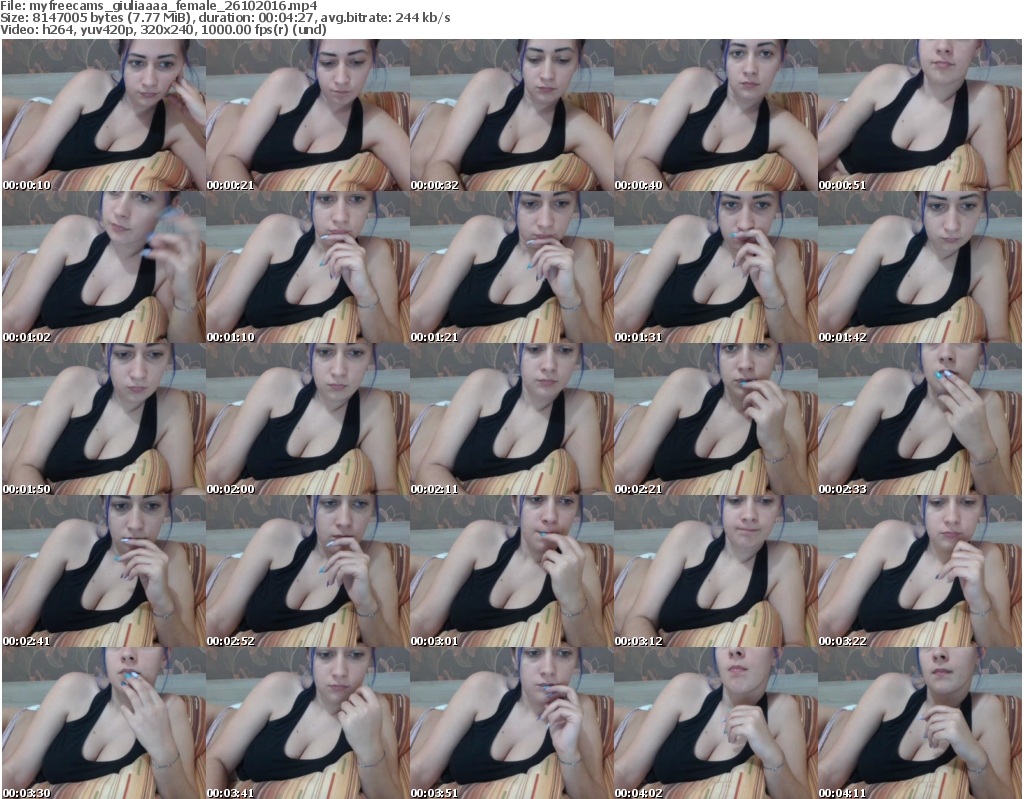Choose the thumbnail stamped 00:03:01
Image resolution: width=1024 pixels, height=799 pixels.
click(511, 571)
